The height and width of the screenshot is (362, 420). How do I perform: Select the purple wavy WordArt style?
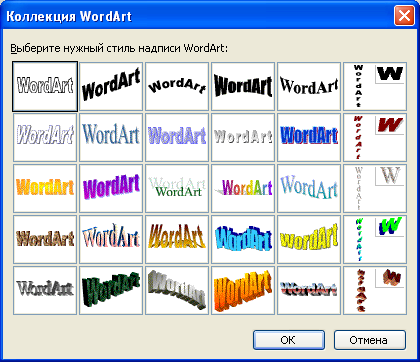pos(111,188)
